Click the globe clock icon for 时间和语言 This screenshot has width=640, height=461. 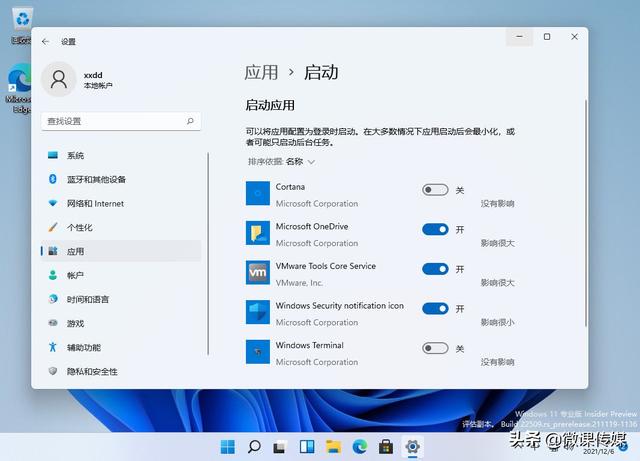[x=53, y=299]
